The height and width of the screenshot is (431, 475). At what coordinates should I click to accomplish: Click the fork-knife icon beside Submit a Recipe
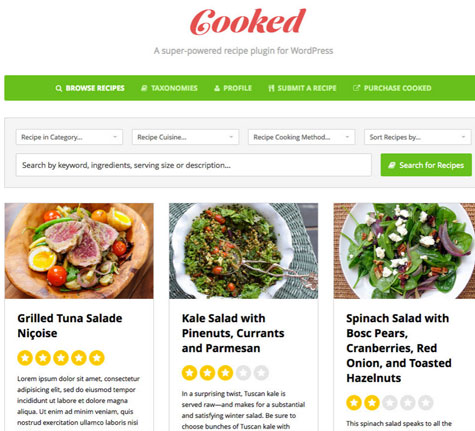pyautogui.click(x=271, y=88)
